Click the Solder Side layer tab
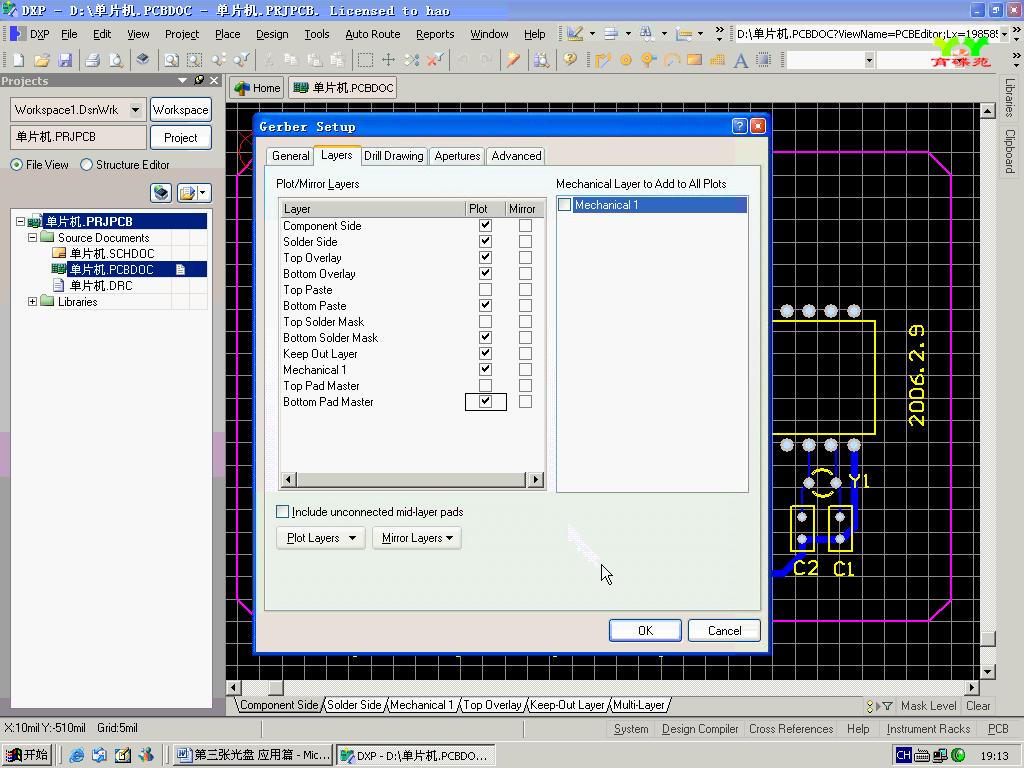This screenshot has width=1024, height=768. point(354,705)
